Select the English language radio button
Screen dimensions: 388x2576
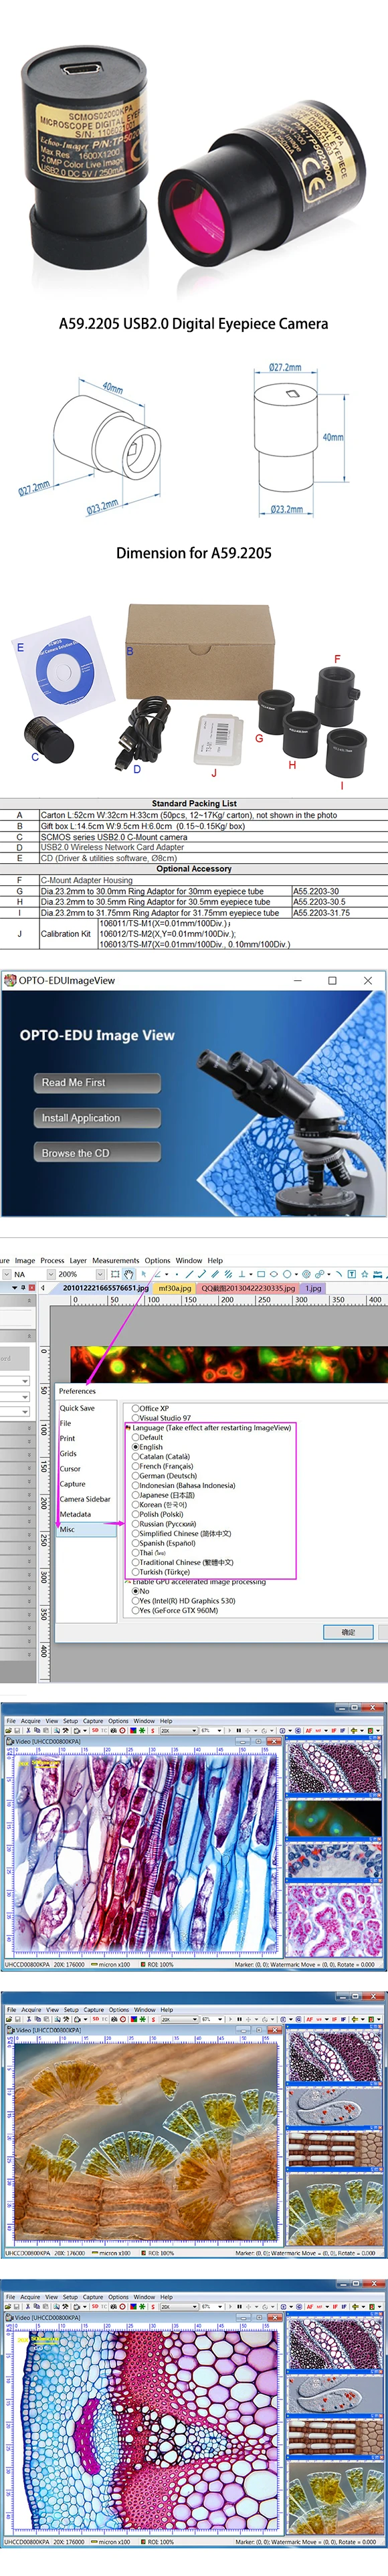pyautogui.click(x=136, y=1447)
